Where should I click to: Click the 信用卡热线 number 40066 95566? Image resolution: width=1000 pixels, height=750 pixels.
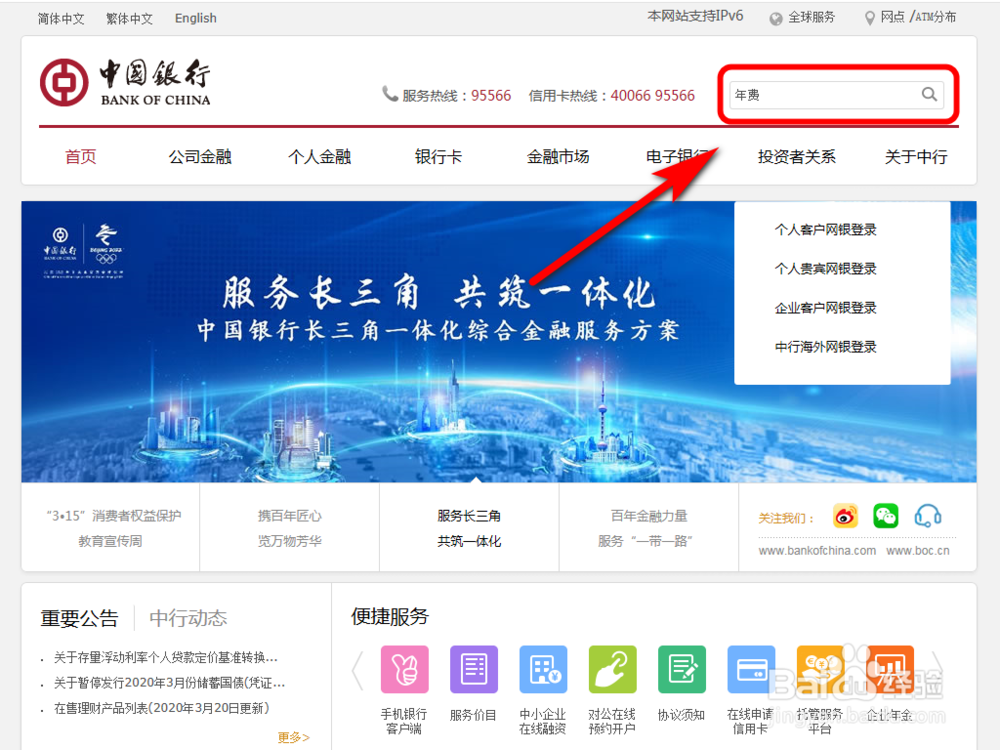pyautogui.click(x=652, y=96)
